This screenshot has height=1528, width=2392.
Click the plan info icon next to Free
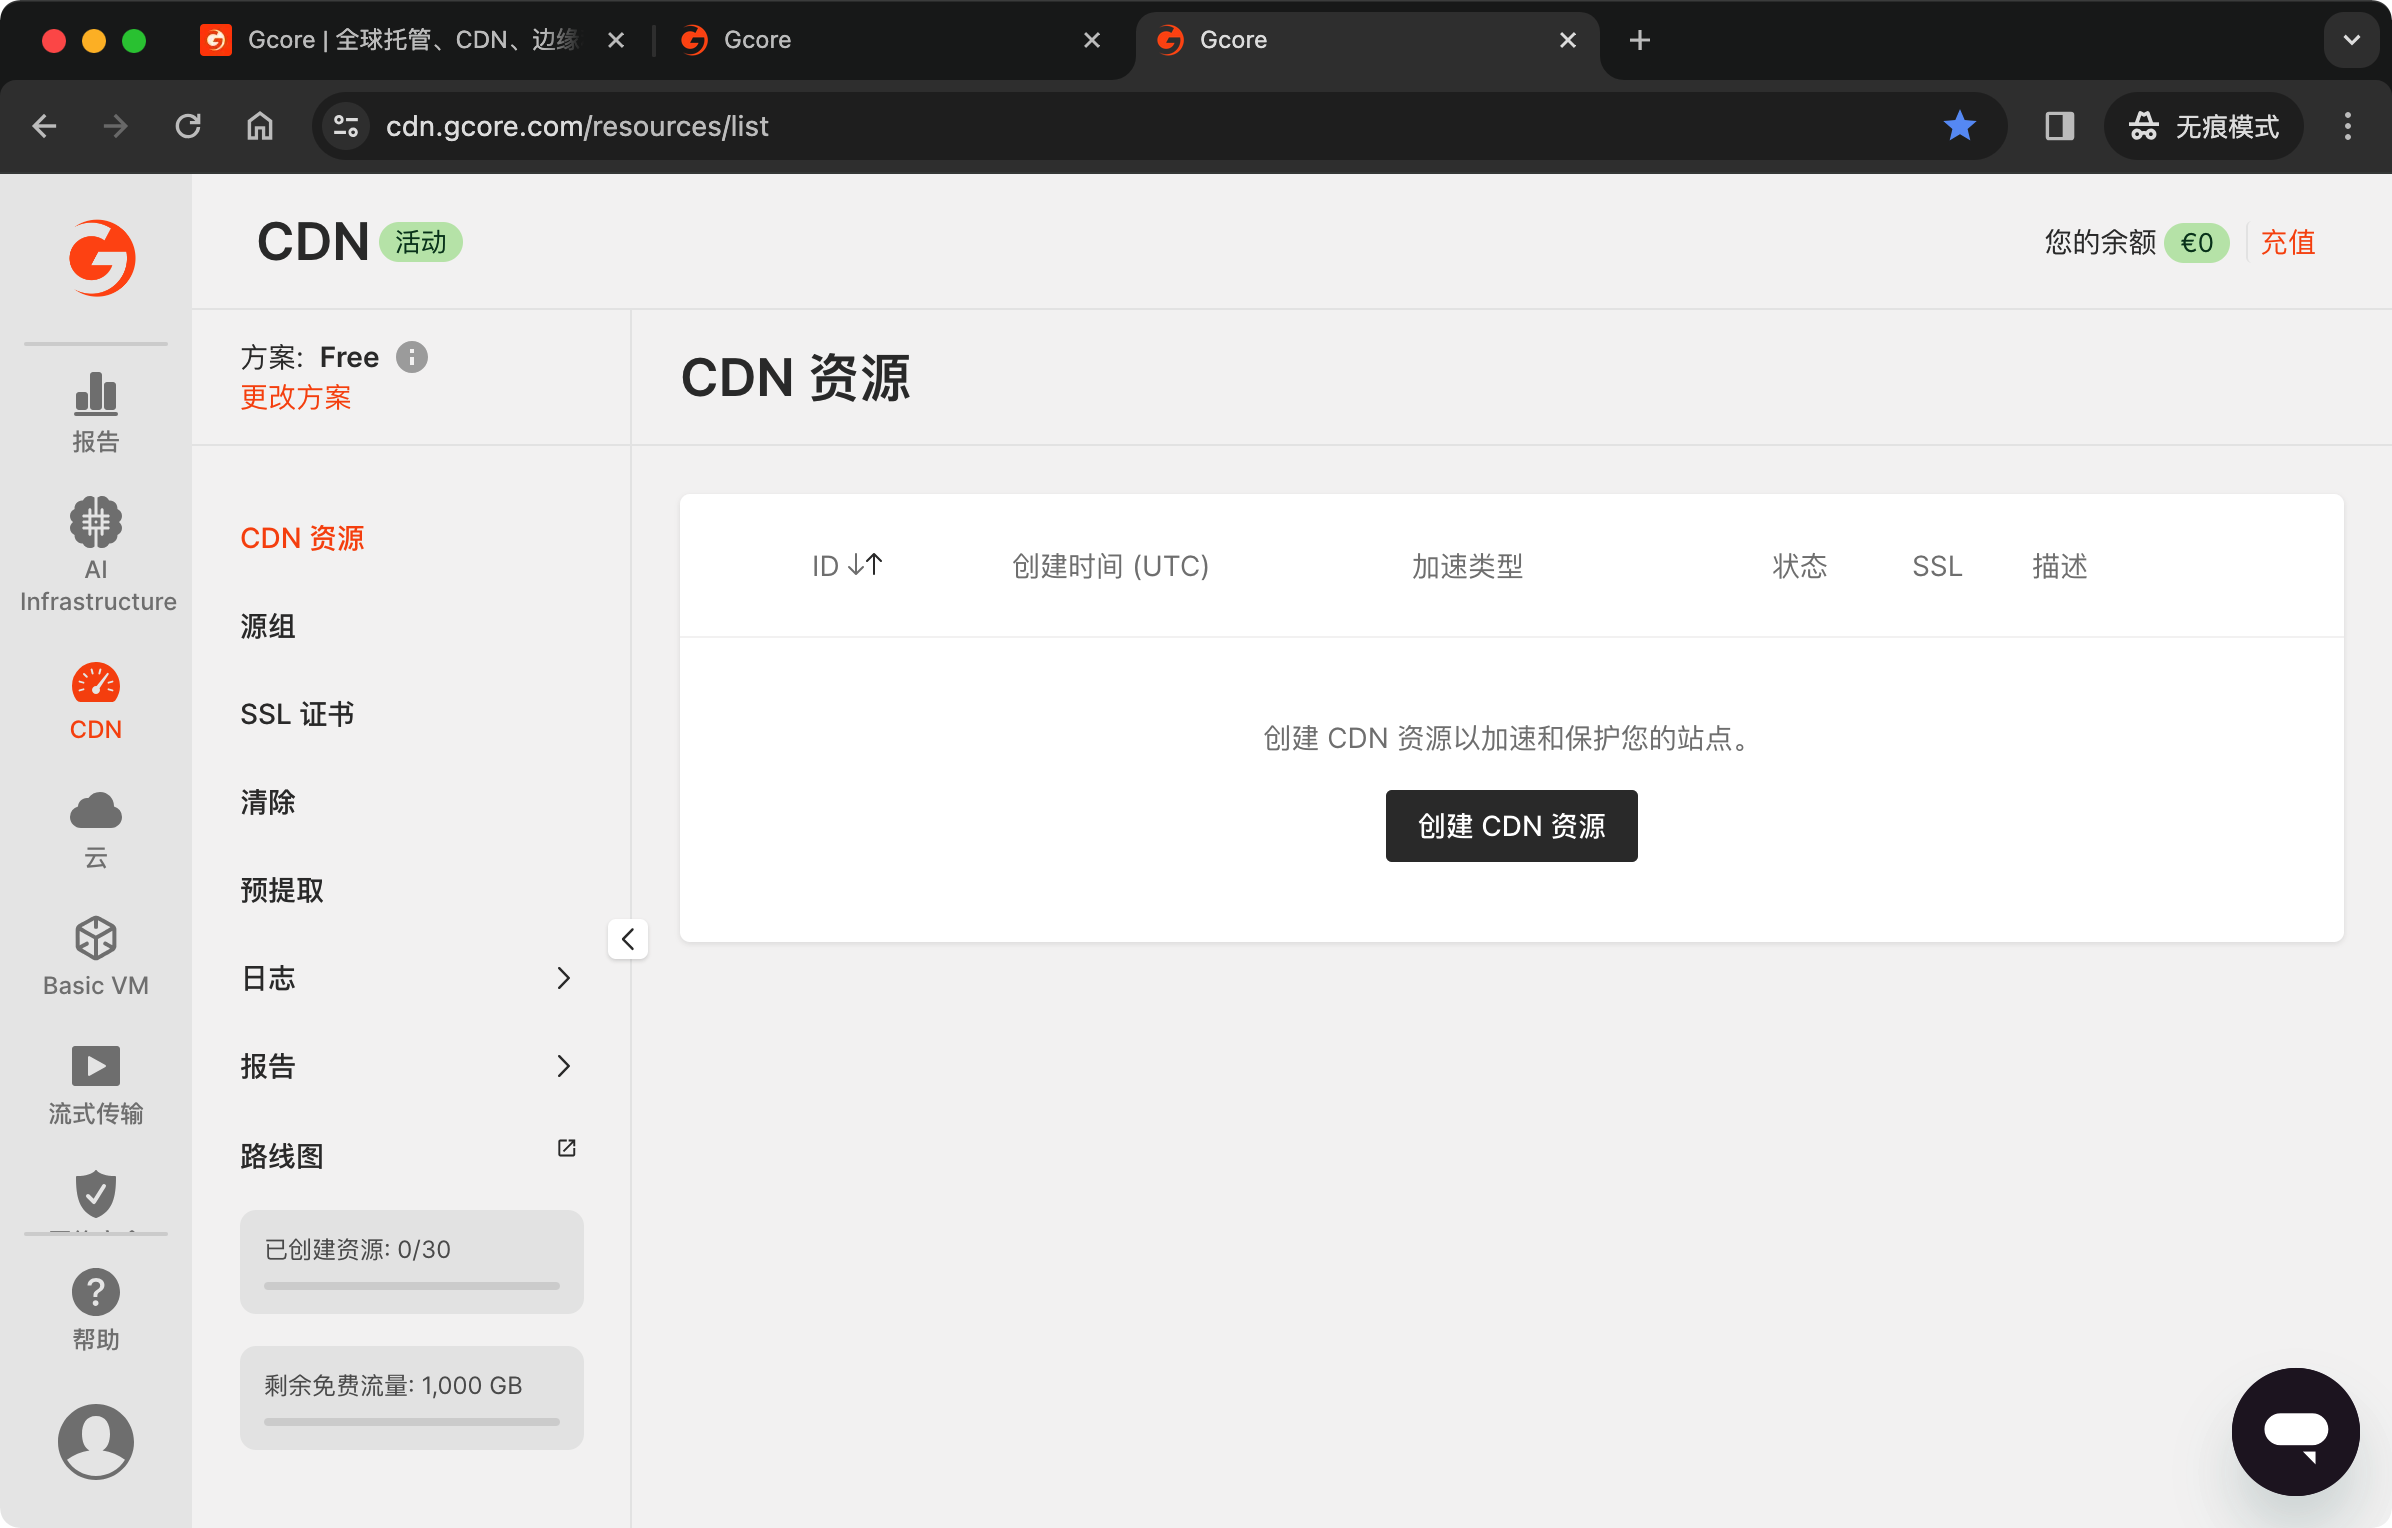(411, 357)
